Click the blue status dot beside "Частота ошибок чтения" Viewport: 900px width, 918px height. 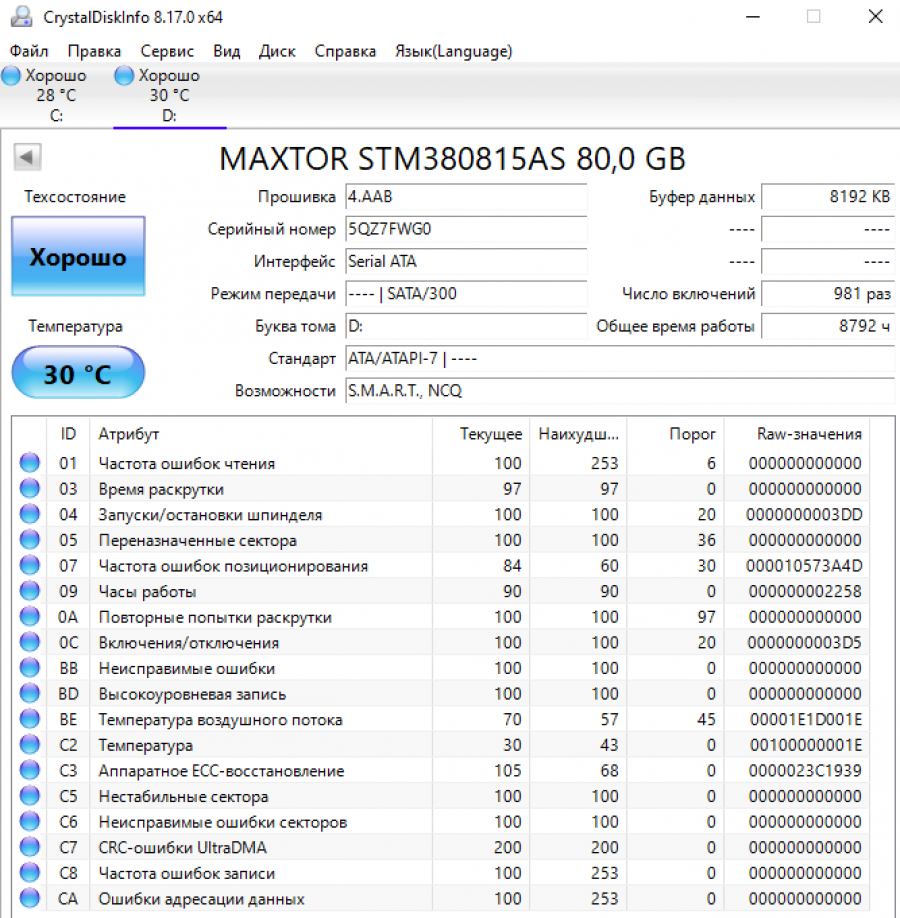point(27,463)
